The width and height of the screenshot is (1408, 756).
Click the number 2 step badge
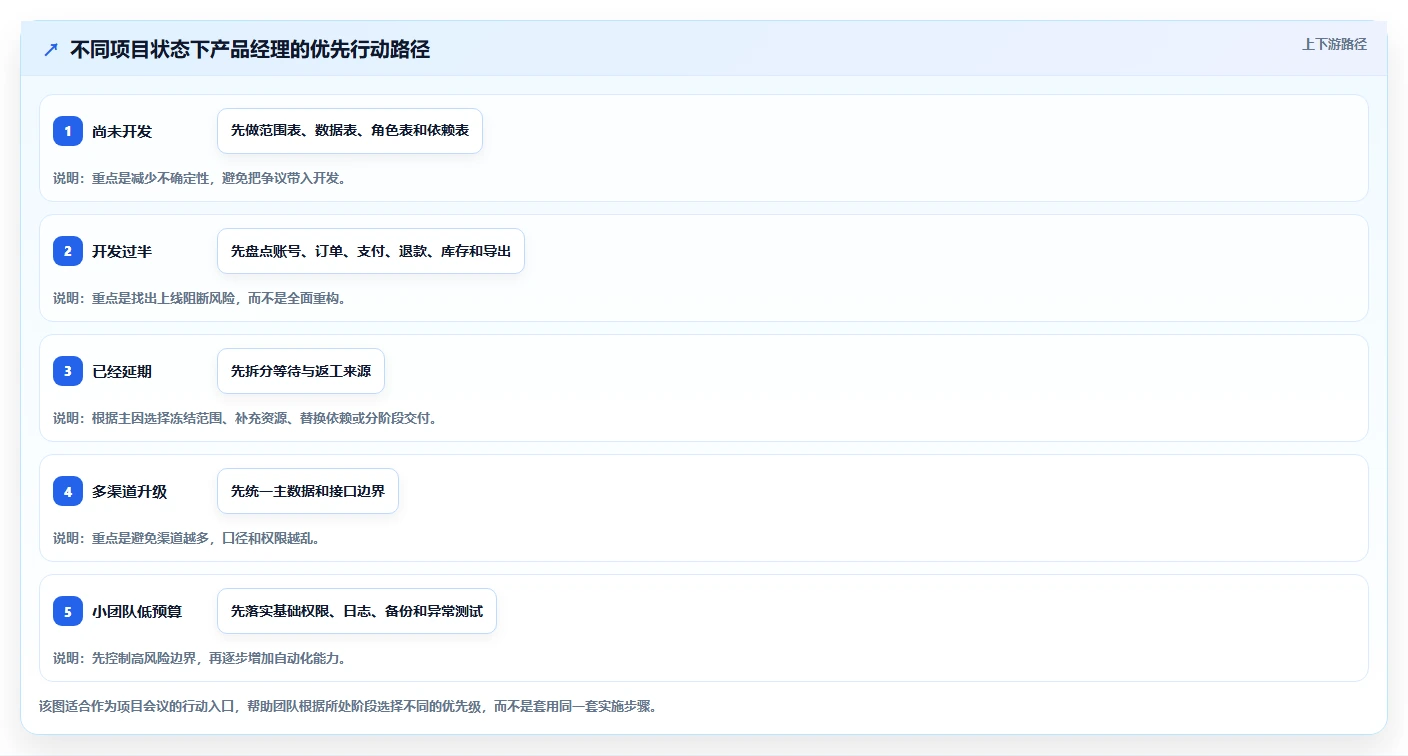pyautogui.click(x=68, y=251)
